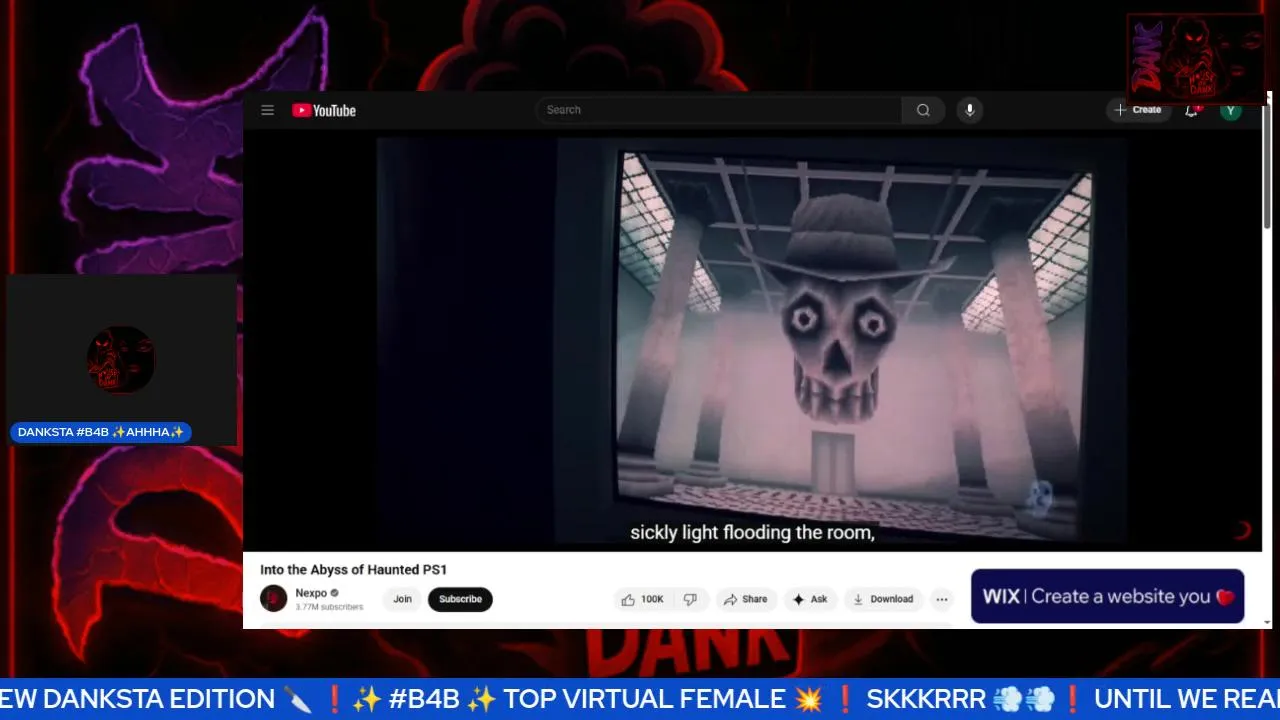This screenshot has height=720, width=1280.
Task: Like the video with thumbs up 100K
Action: pyautogui.click(x=642, y=599)
